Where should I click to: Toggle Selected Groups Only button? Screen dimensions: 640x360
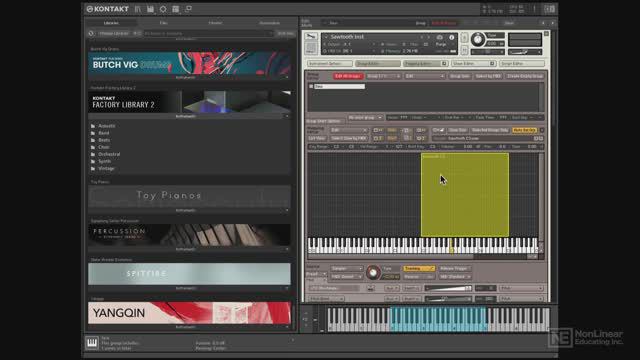click(x=490, y=130)
